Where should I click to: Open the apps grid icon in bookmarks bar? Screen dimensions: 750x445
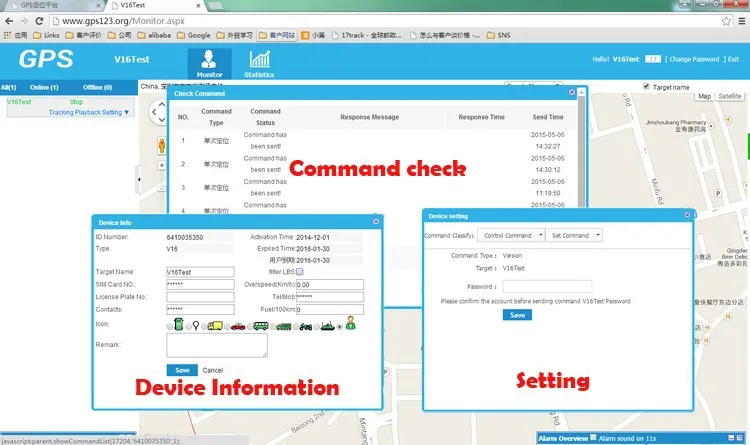click(7, 35)
